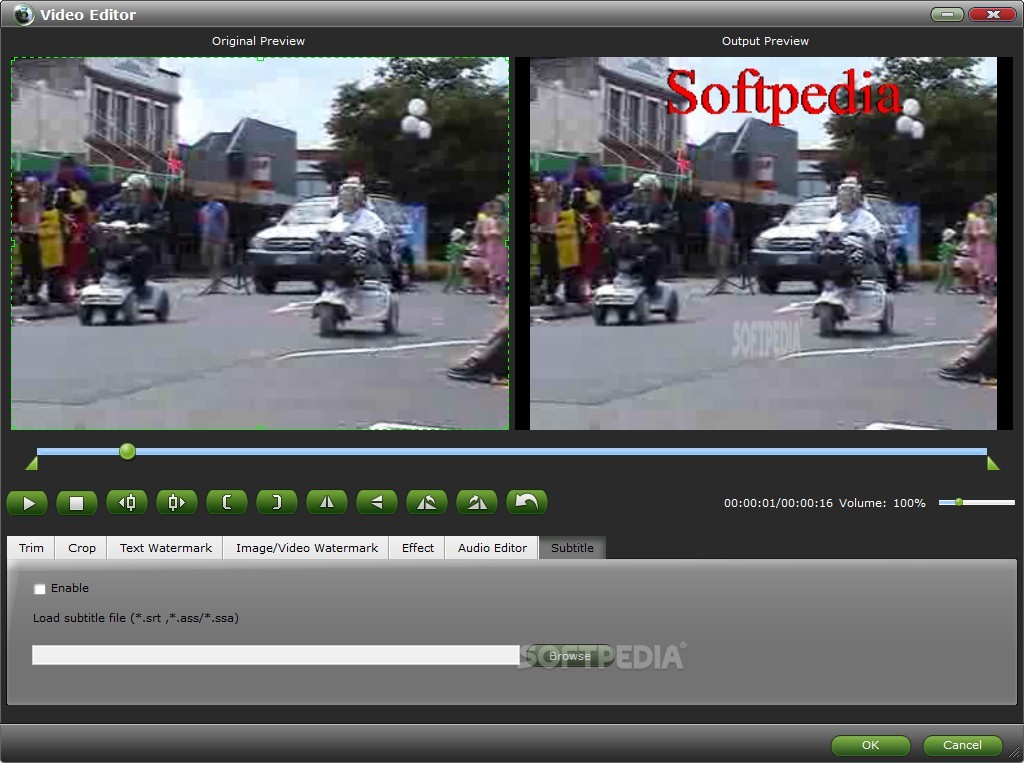Select the Image/Video Watermark tab
Viewport: 1024px width, 763px height.
[306, 548]
